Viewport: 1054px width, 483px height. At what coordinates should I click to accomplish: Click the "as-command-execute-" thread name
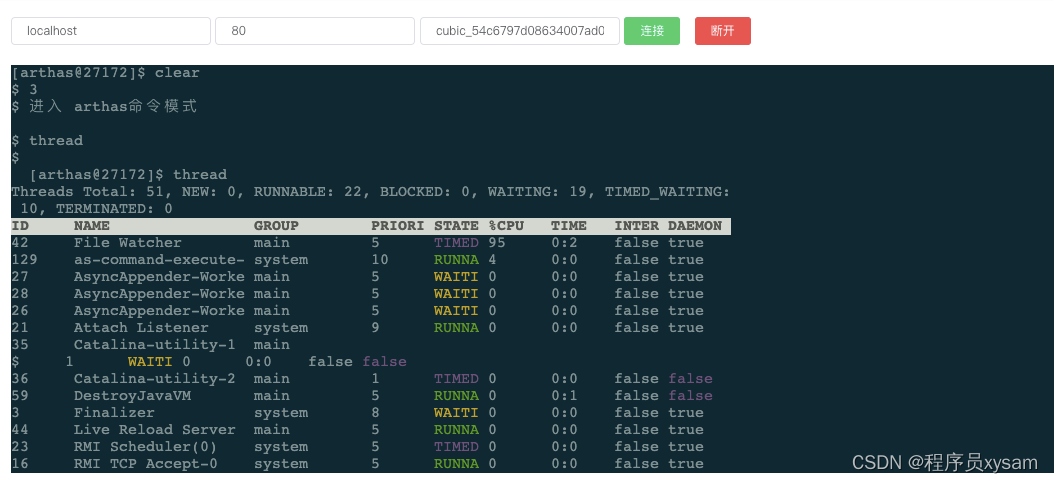pyautogui.click(x=159, y=259)
